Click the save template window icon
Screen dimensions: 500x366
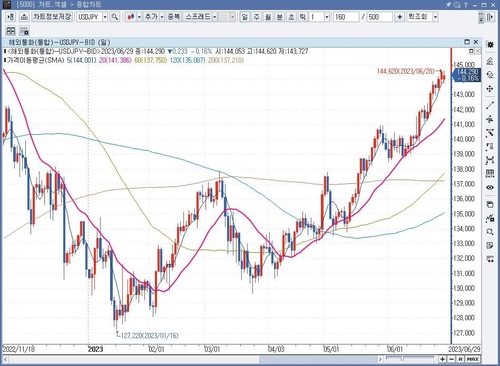[x=490, y=204]
